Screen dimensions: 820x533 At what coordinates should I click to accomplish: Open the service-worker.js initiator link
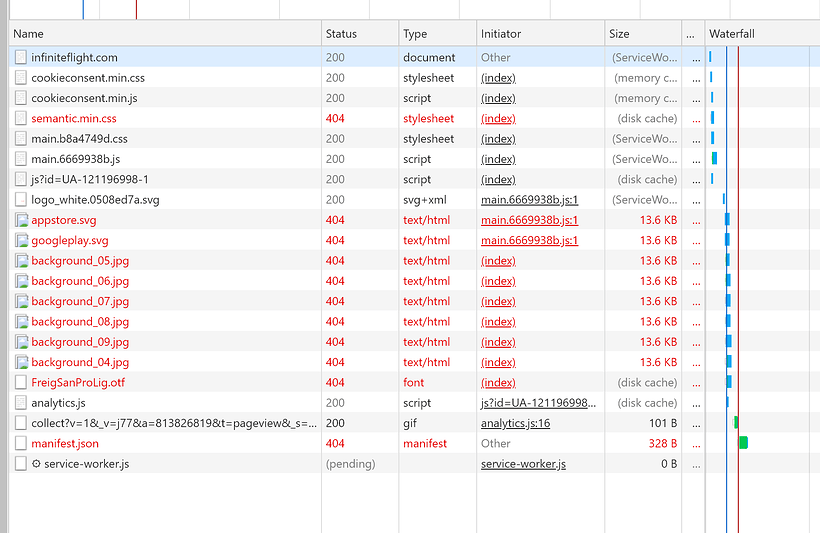pos(523,463)
